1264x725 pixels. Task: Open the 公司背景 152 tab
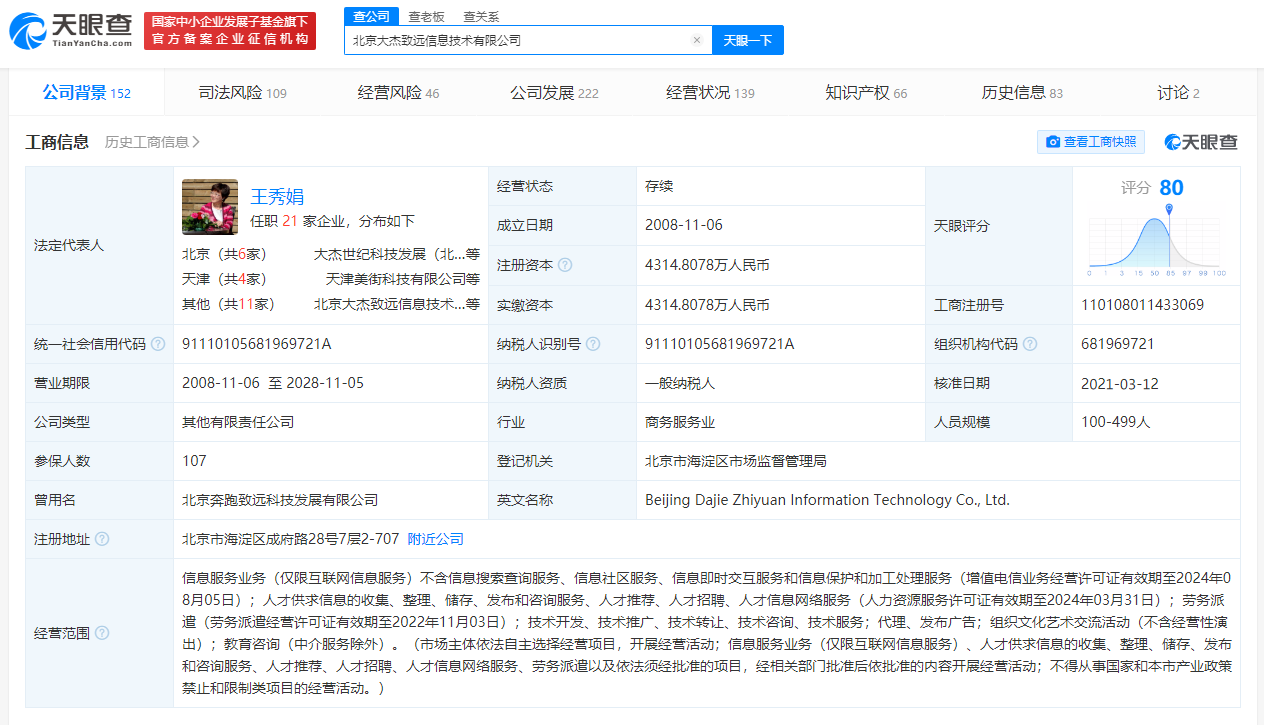[87, 93]
